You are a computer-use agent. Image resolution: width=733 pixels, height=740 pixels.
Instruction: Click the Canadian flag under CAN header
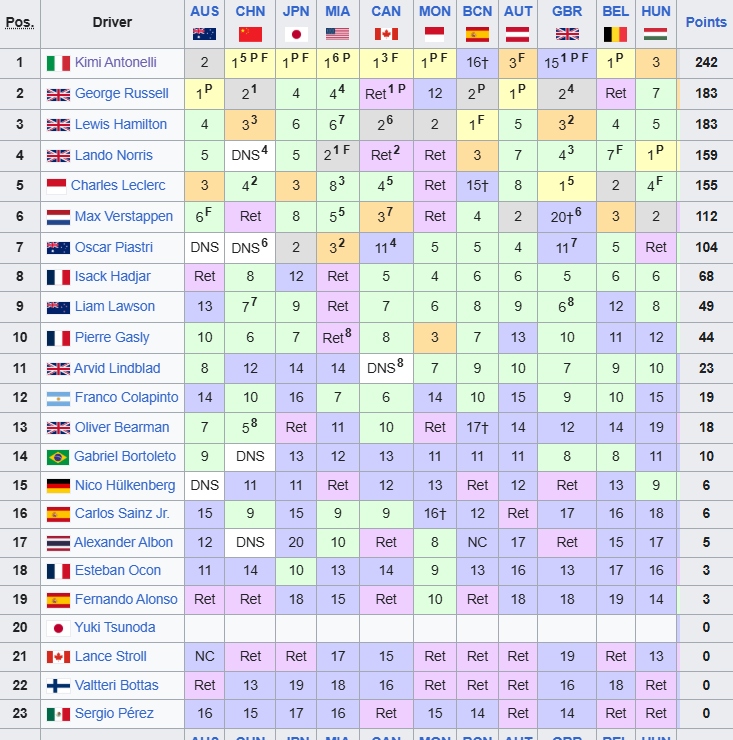(386, 34)
